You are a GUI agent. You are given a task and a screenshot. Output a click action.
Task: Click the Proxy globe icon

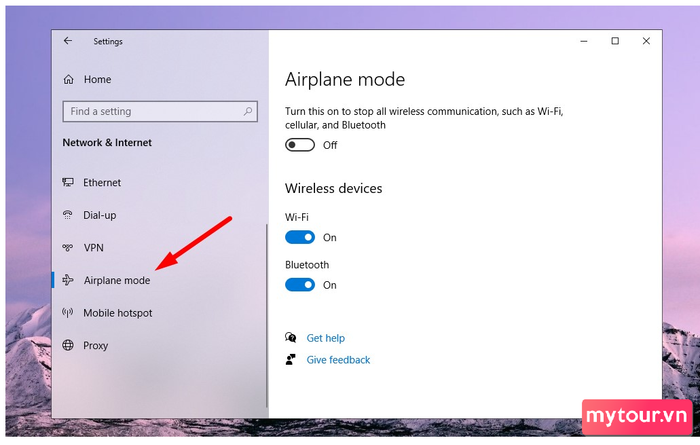pyautogui.click(x=68, y=345)
